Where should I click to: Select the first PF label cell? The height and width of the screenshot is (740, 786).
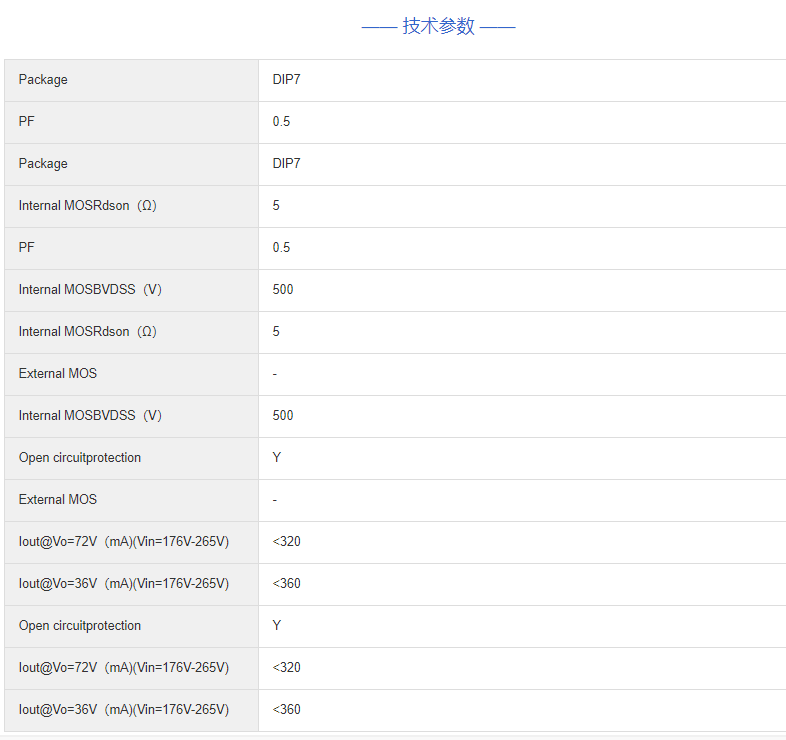(x=27, y=122)
